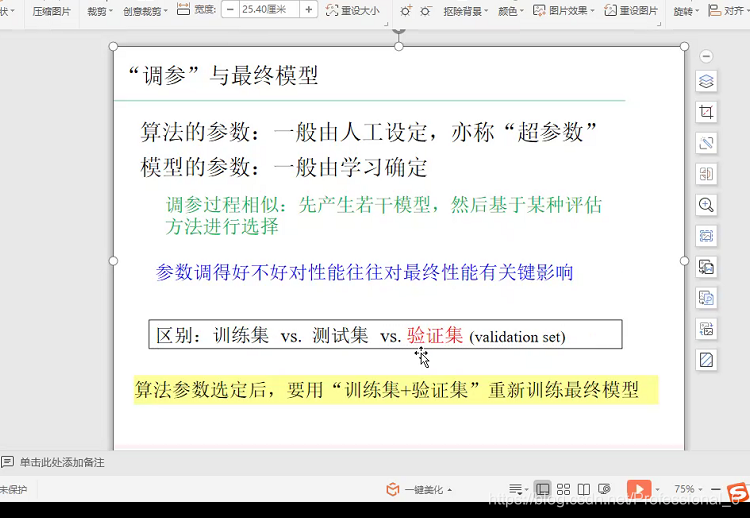Click the floating toolbar icon above the magnifier

(x=706, y=174)
